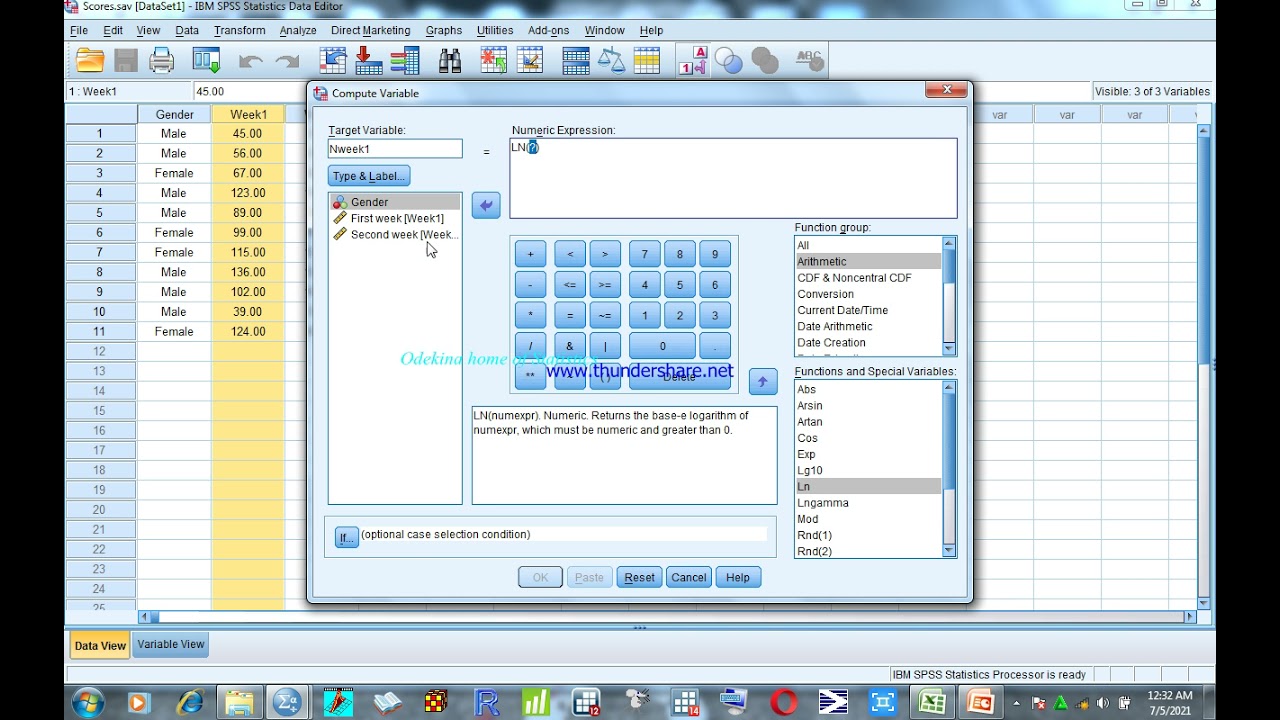Open the Excel icon in the taskbar
Viewport: 1280px width, 720px height.
[932, 702]
